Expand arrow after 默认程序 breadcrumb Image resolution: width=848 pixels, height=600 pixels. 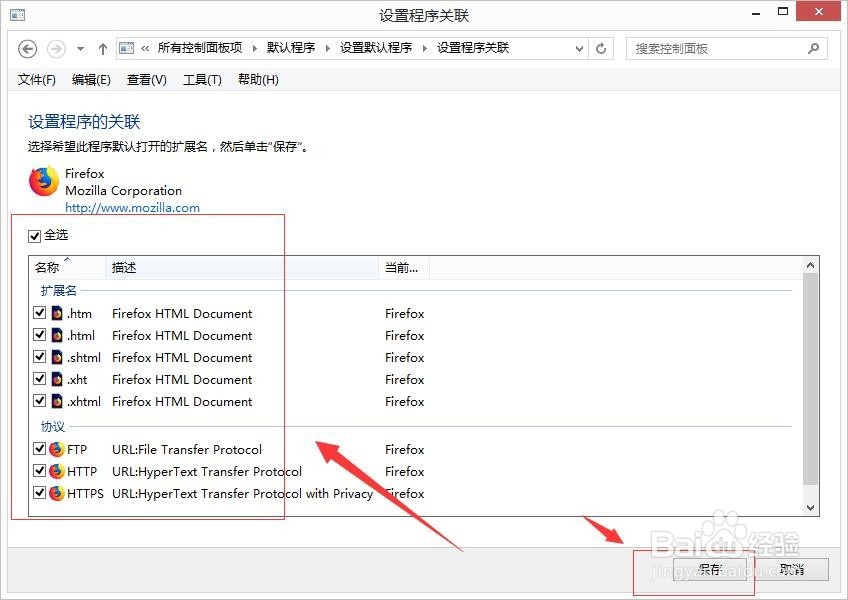(x=328, y=49)
